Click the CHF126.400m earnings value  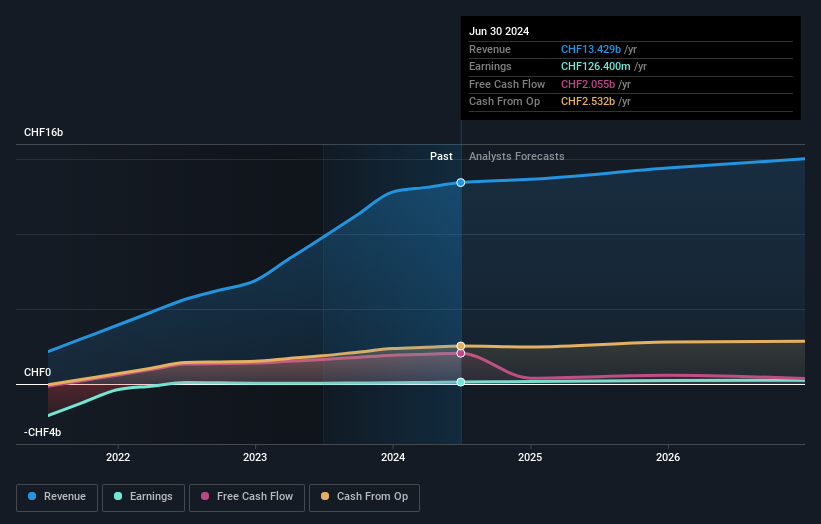tap(595, 66)
